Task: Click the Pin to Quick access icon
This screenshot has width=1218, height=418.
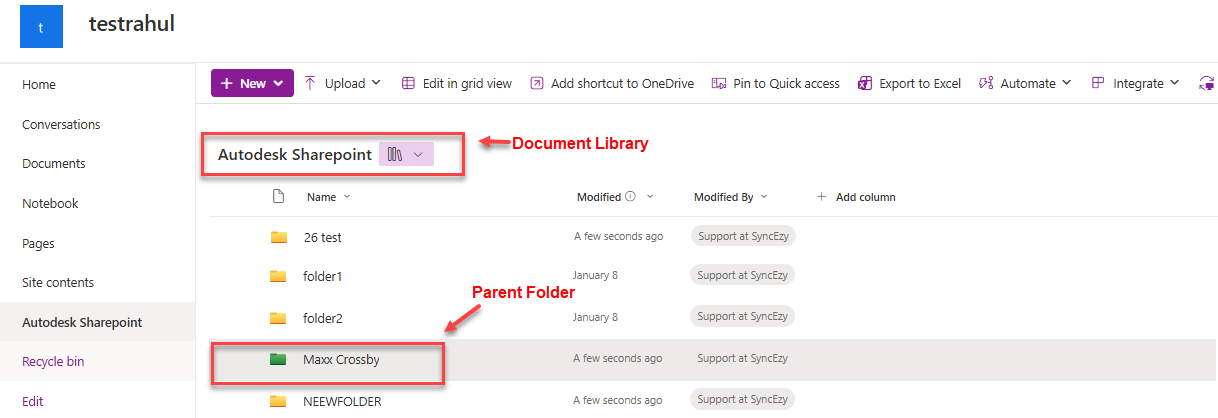Action: click(719, 84)
